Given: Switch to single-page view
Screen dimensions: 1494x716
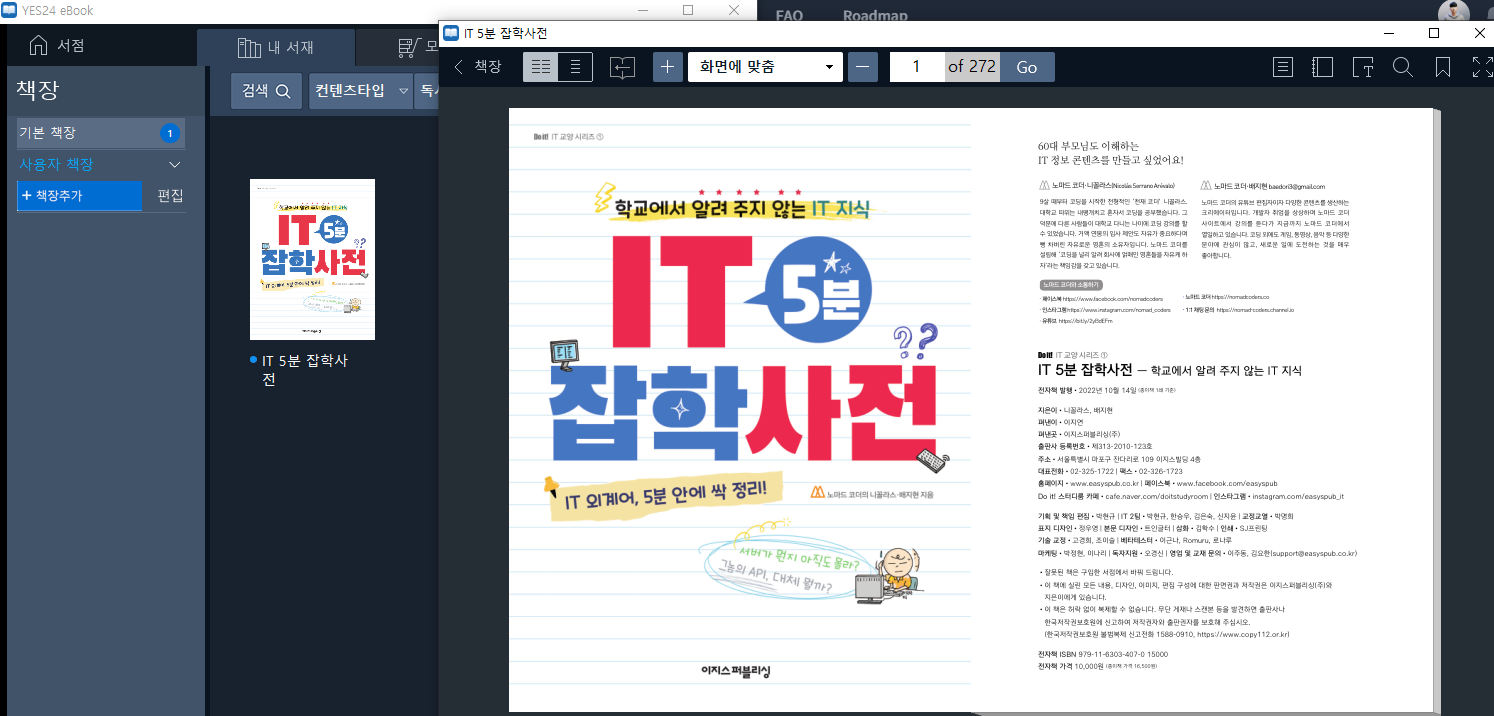Looking at the screenshot, I should tap(575, 67).
